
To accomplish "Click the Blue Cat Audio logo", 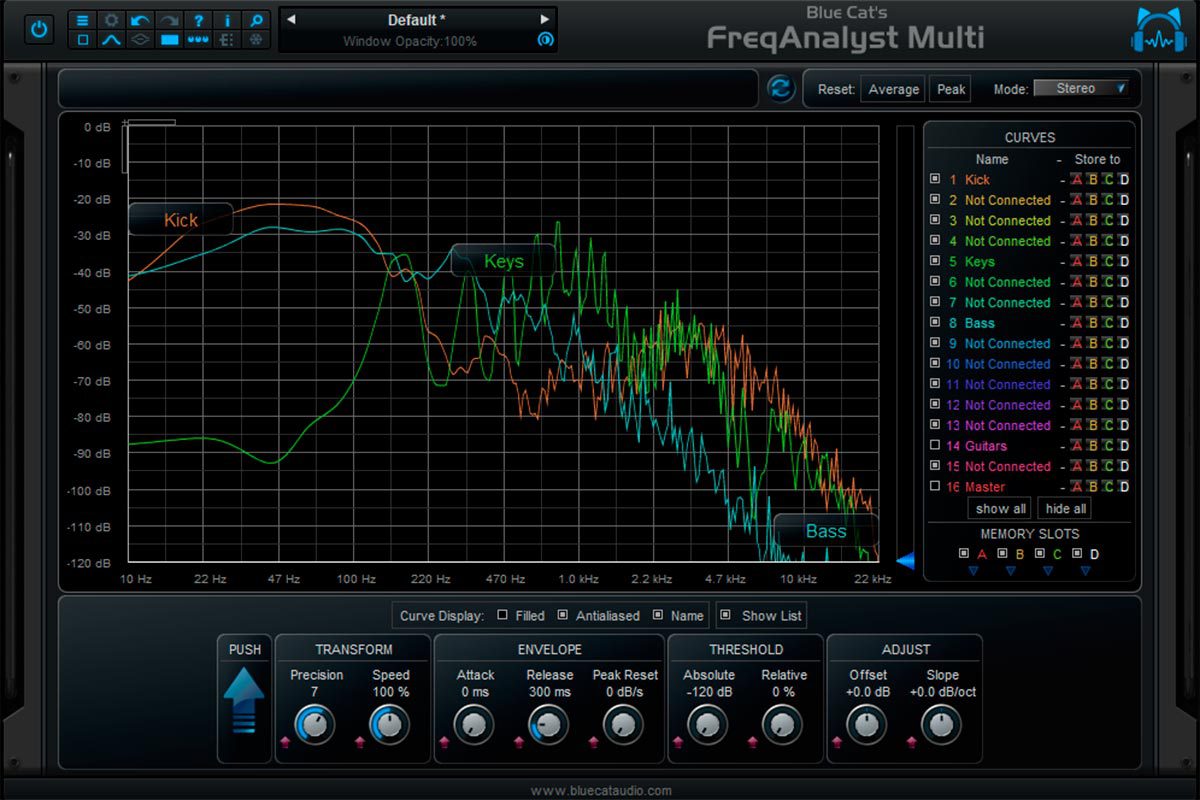I will point(1158,32).
